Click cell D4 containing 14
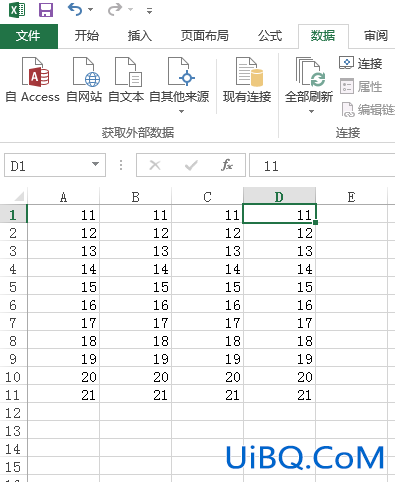The width and height of the screenshot is (395, 482). [x=279, y=268]
